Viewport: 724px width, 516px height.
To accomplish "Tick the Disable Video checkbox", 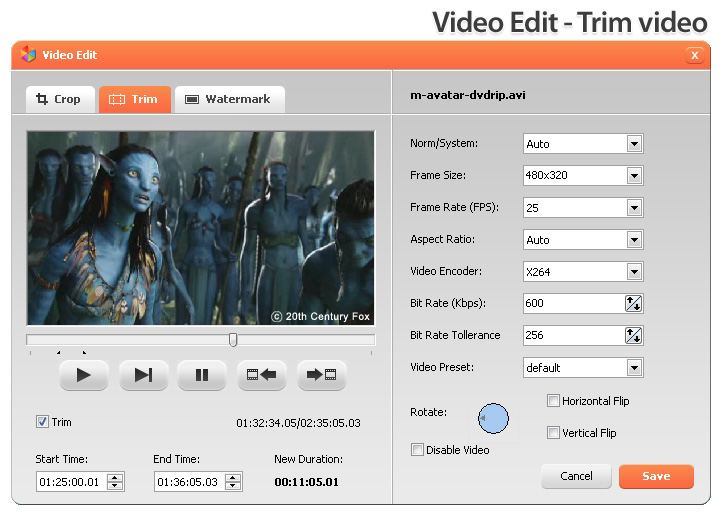I will [x=417, y=450].
